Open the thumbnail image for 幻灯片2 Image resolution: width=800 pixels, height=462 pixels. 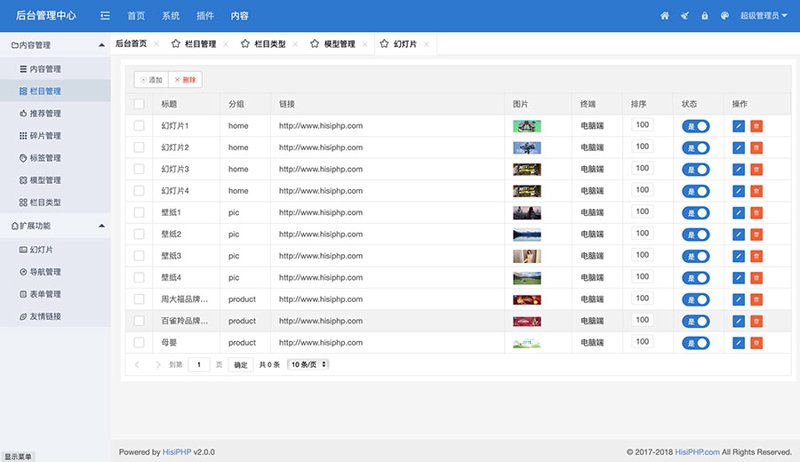tap(527, 148)
